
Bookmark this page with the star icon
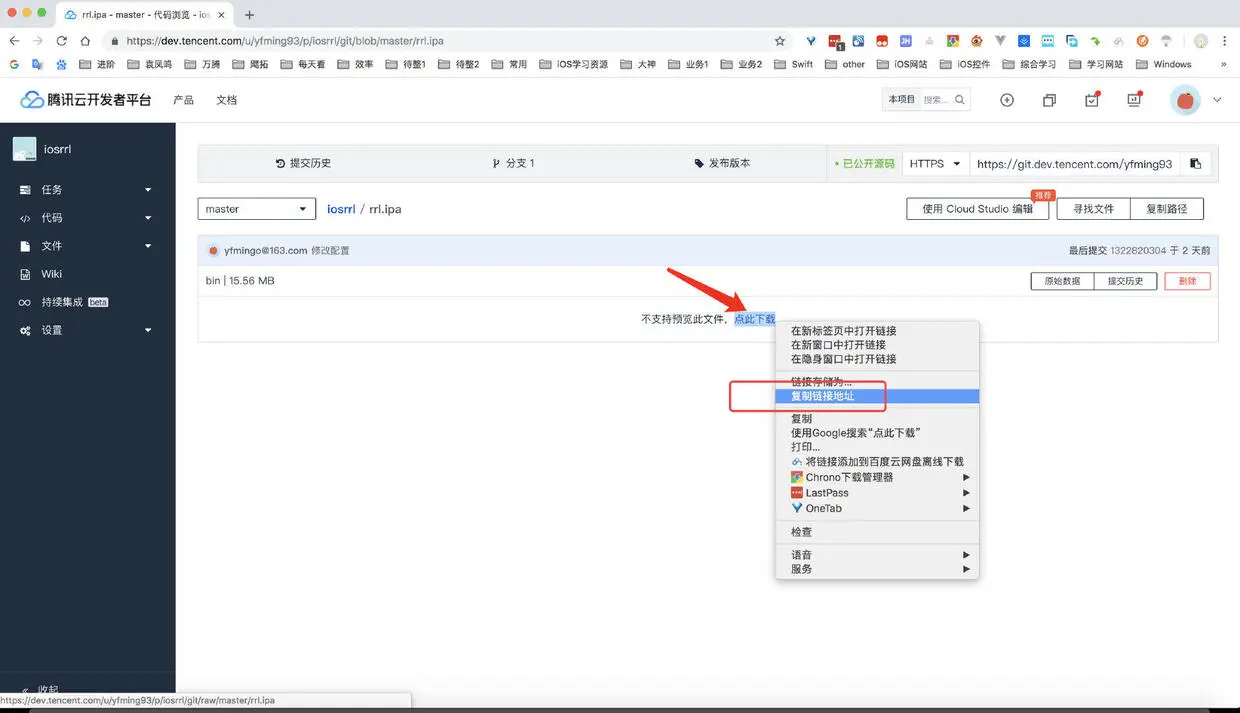tap(780, 41)
